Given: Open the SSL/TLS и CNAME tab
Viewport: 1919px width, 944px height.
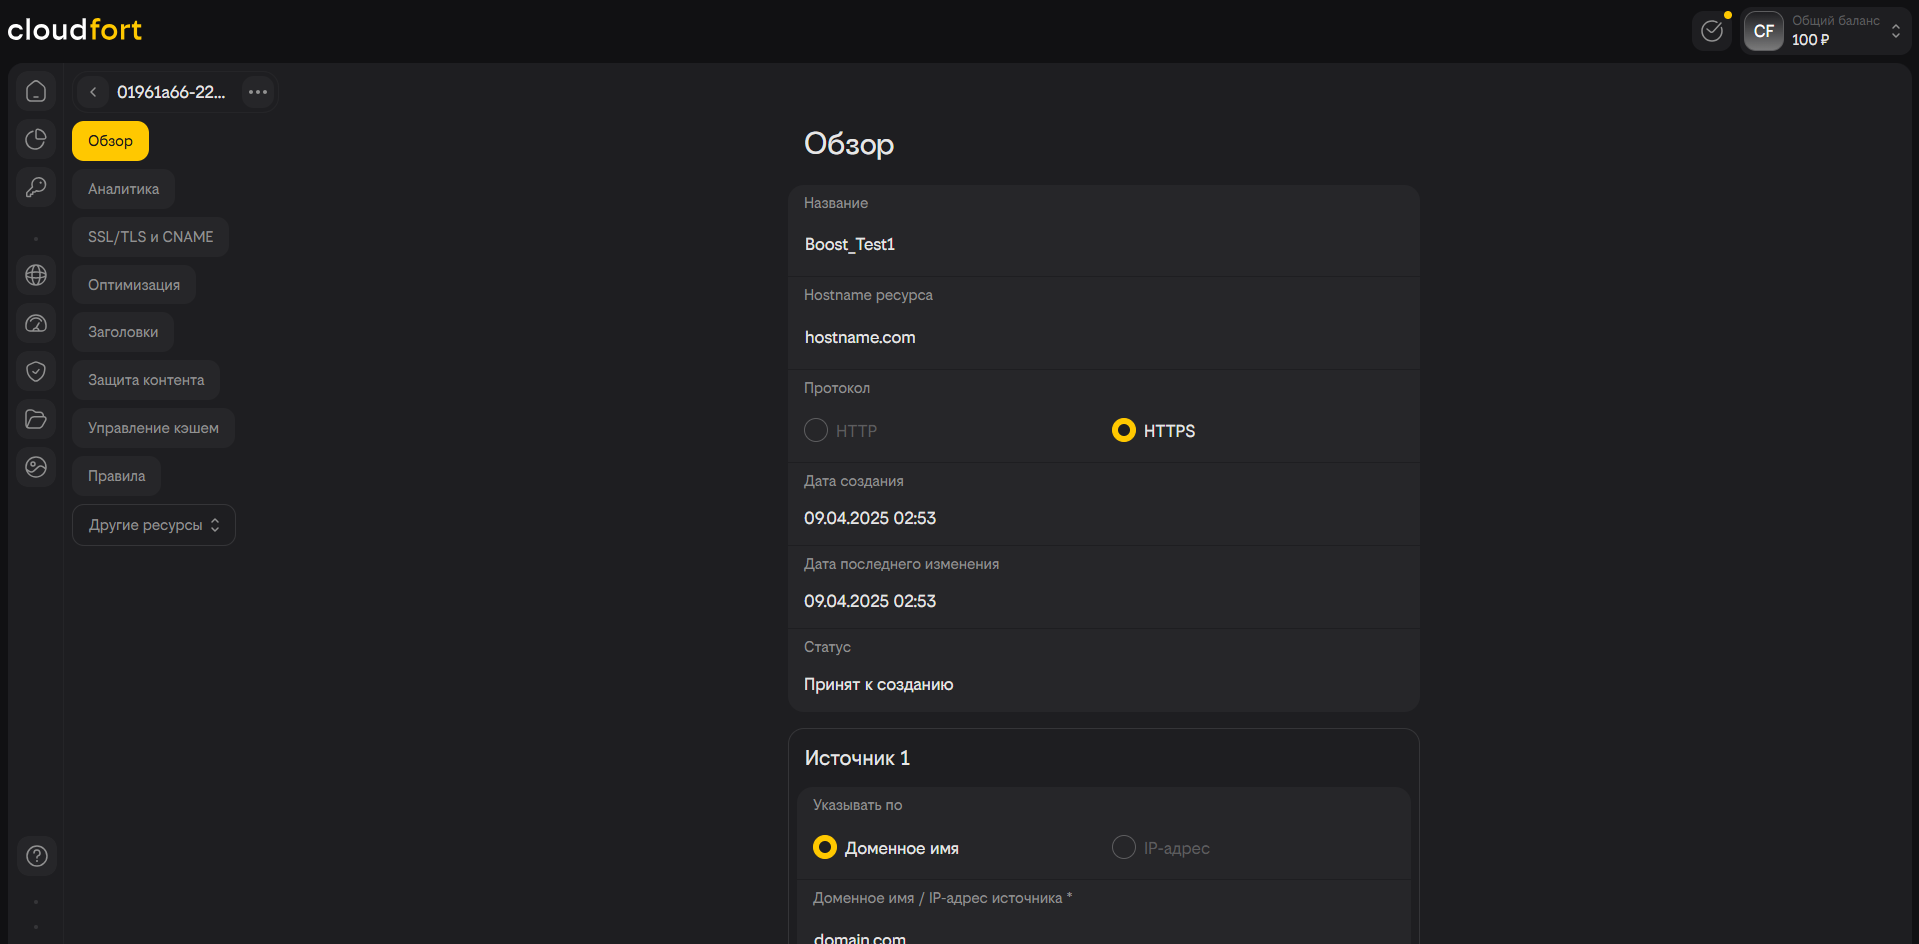Looking at the screenshot, I should click(x=150, y=237).
